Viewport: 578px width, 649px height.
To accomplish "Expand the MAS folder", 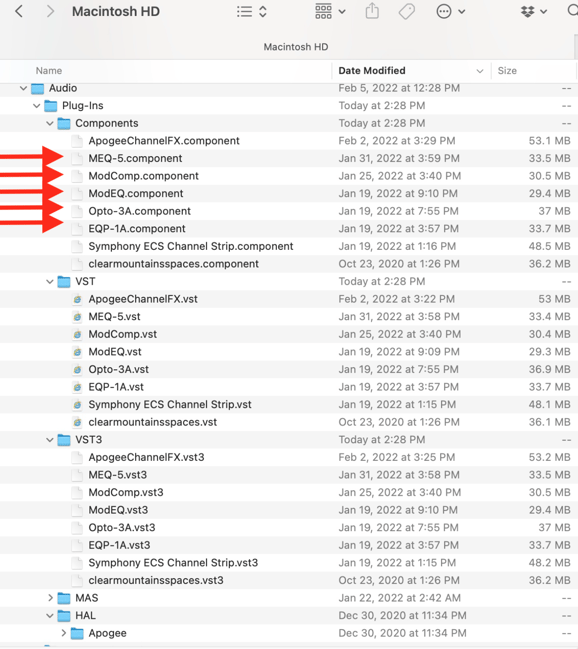I will click(x=50, y=598).
